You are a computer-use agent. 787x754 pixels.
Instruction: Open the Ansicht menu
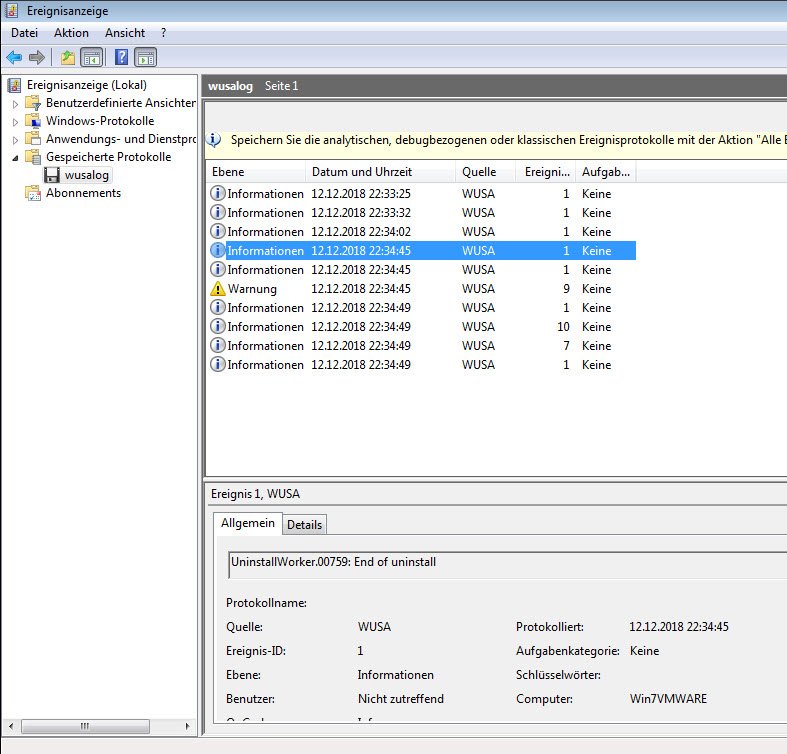(x=125, y=33)
